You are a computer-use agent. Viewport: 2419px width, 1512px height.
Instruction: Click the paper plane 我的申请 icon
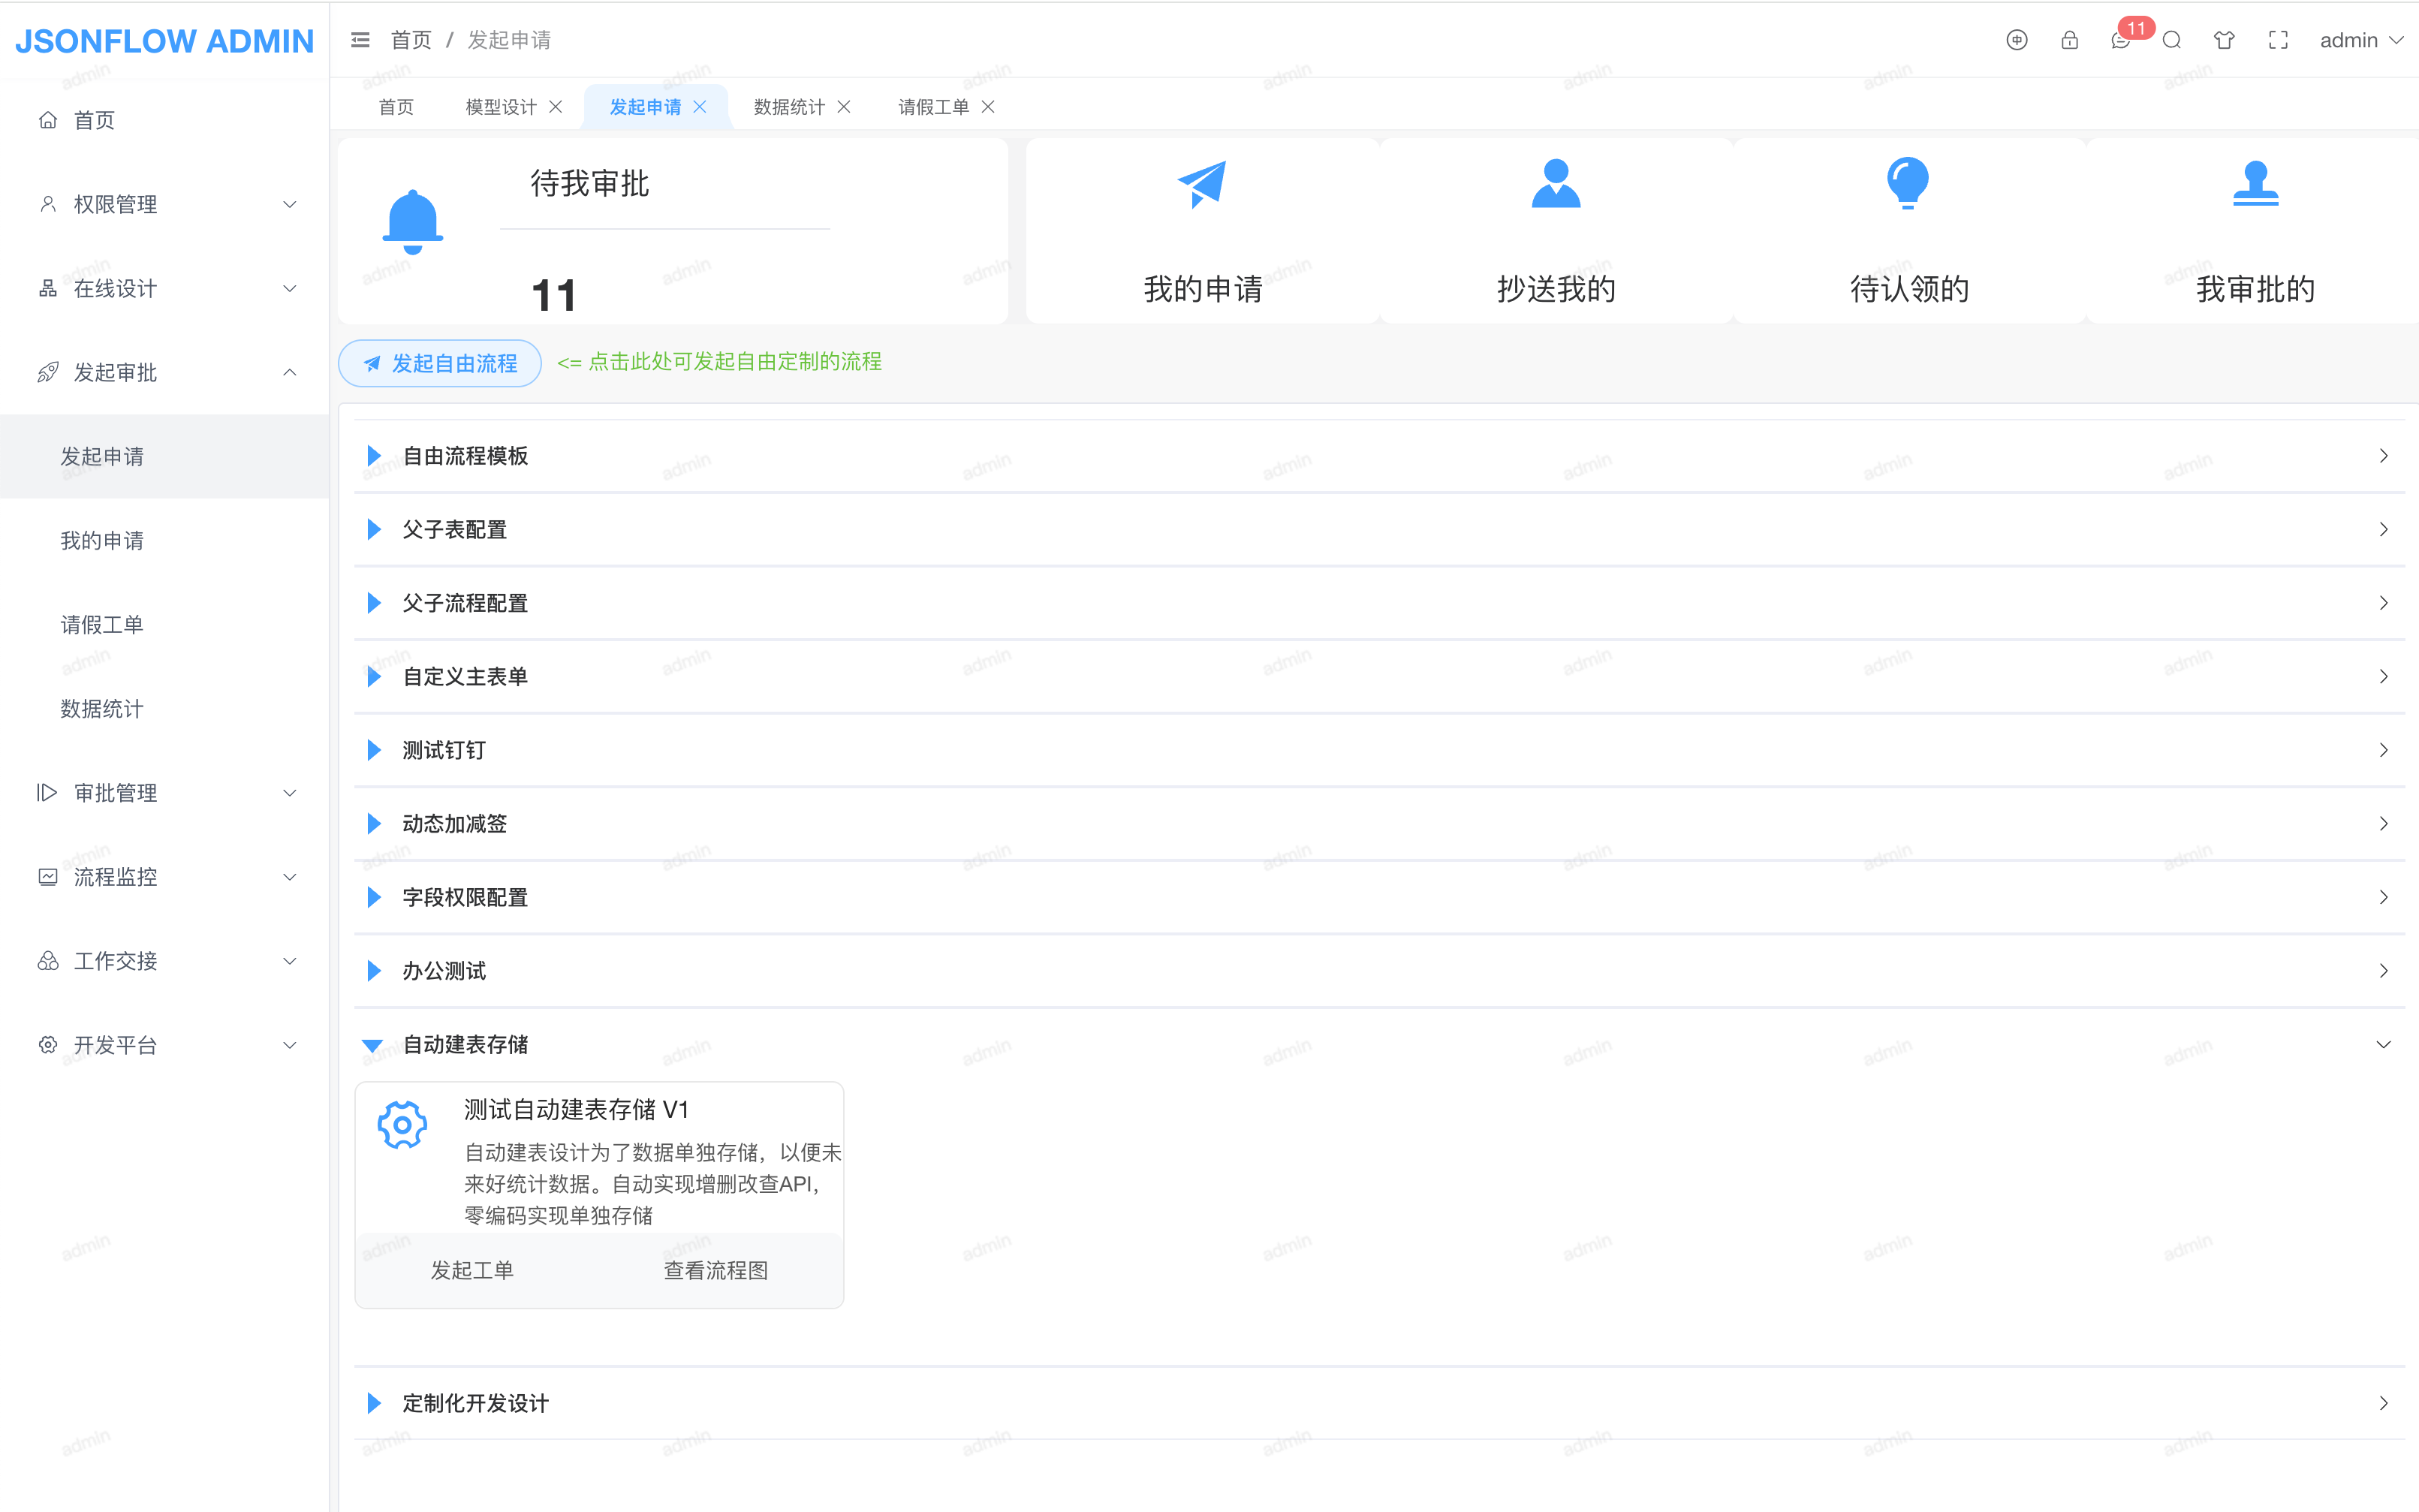(x=1201, y=184)
